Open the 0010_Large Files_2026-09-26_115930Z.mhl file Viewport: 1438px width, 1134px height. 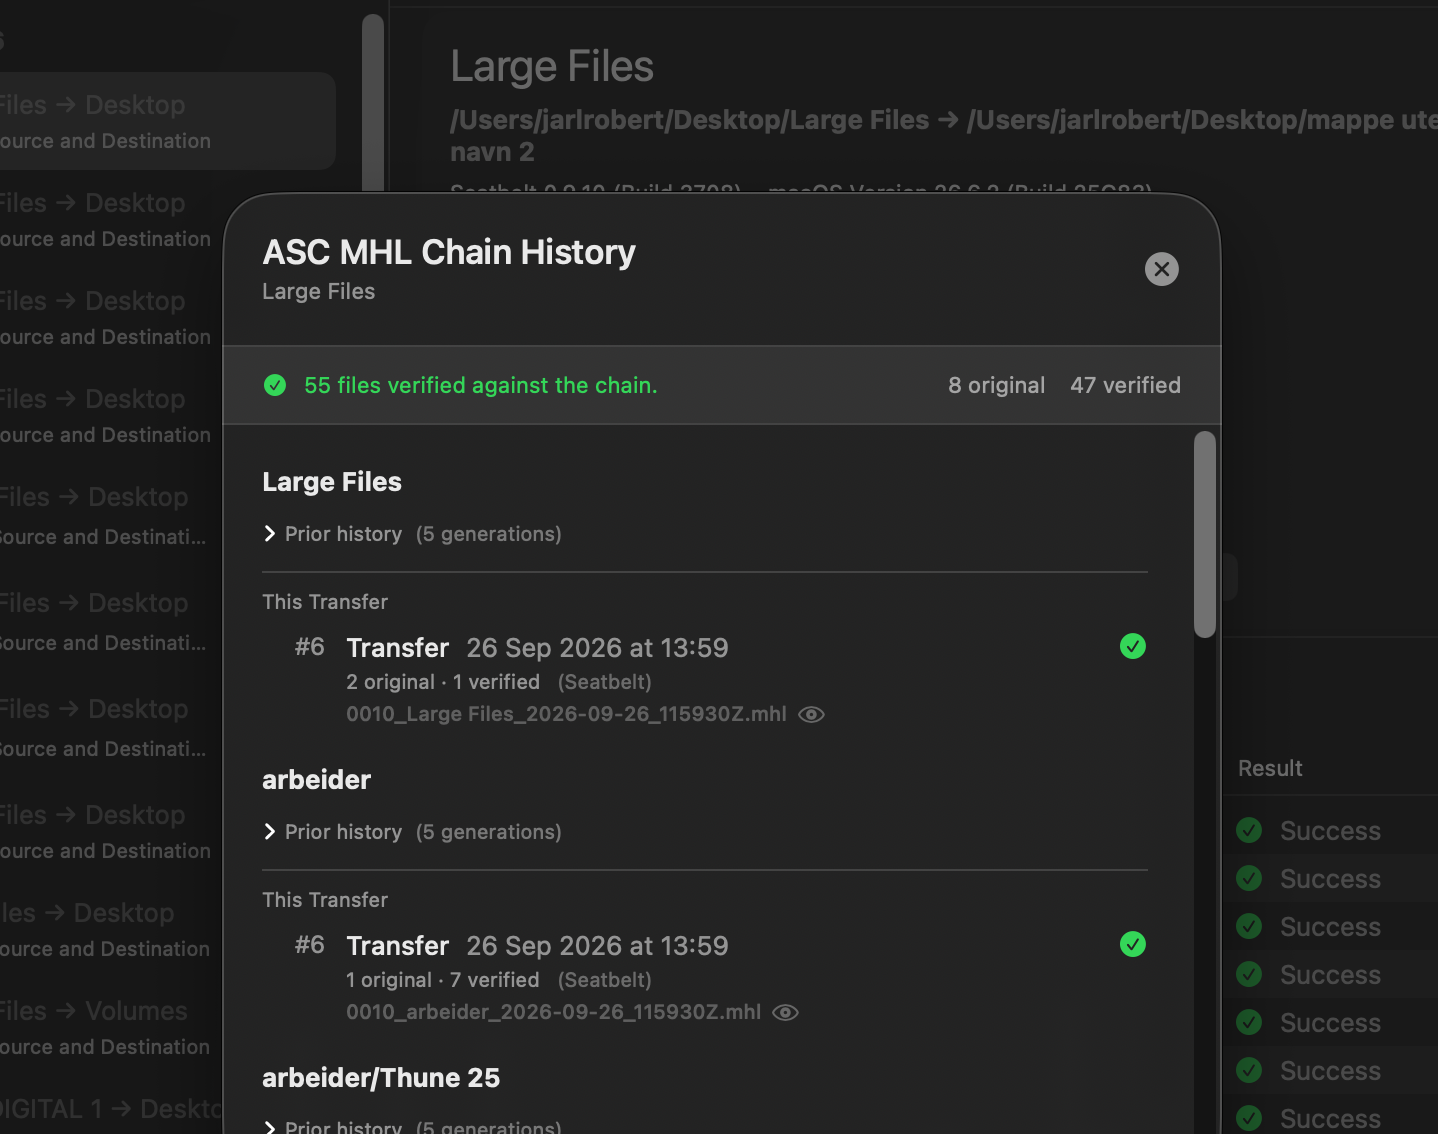click(x=566, y=714)
